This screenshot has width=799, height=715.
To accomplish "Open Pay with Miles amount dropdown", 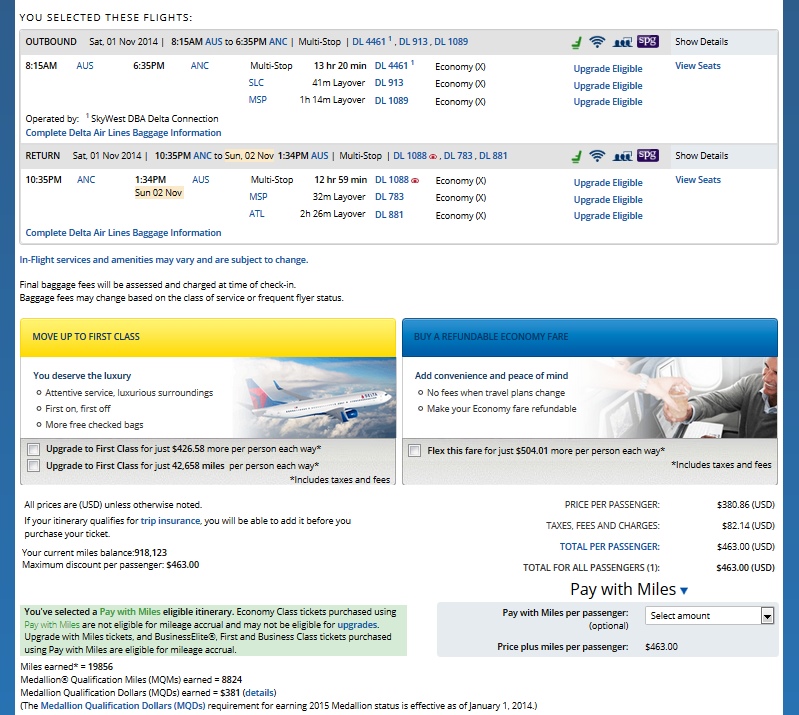I will point(710,616).
